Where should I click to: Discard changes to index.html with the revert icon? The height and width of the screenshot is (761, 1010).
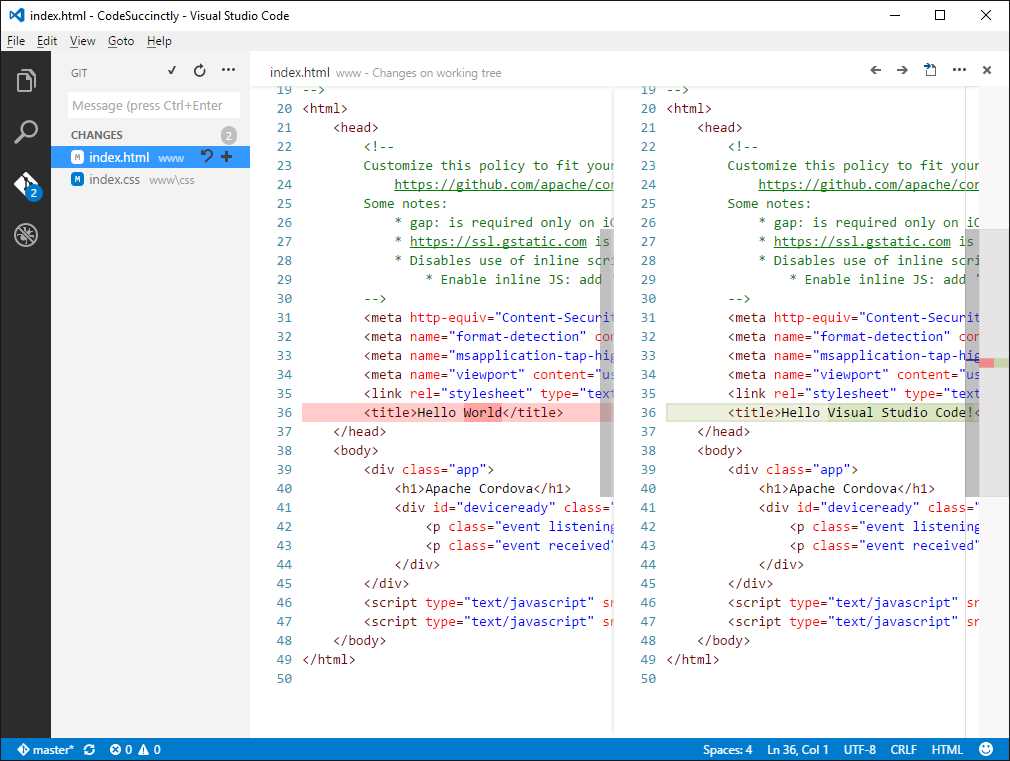(208, 157)
